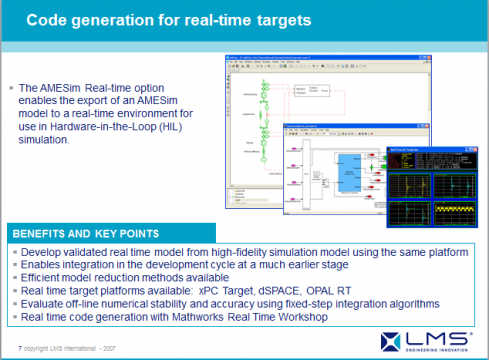Viewport: 489px width, 360px height.
Task: Click the vehicle body mass component
Action: 264,95
